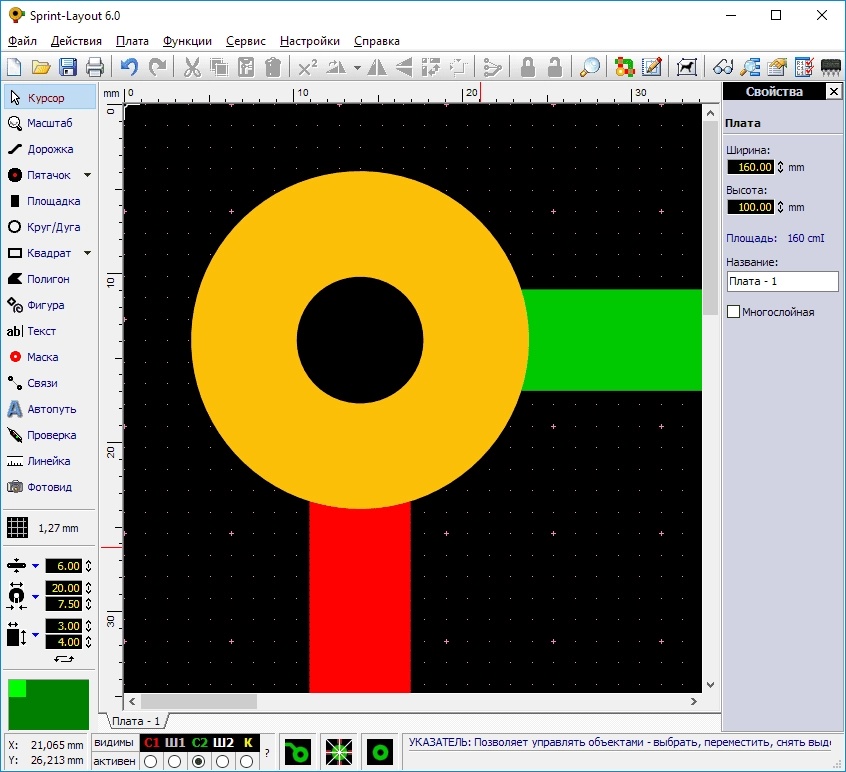Click the closed padlock lock icon

[528, 67]
